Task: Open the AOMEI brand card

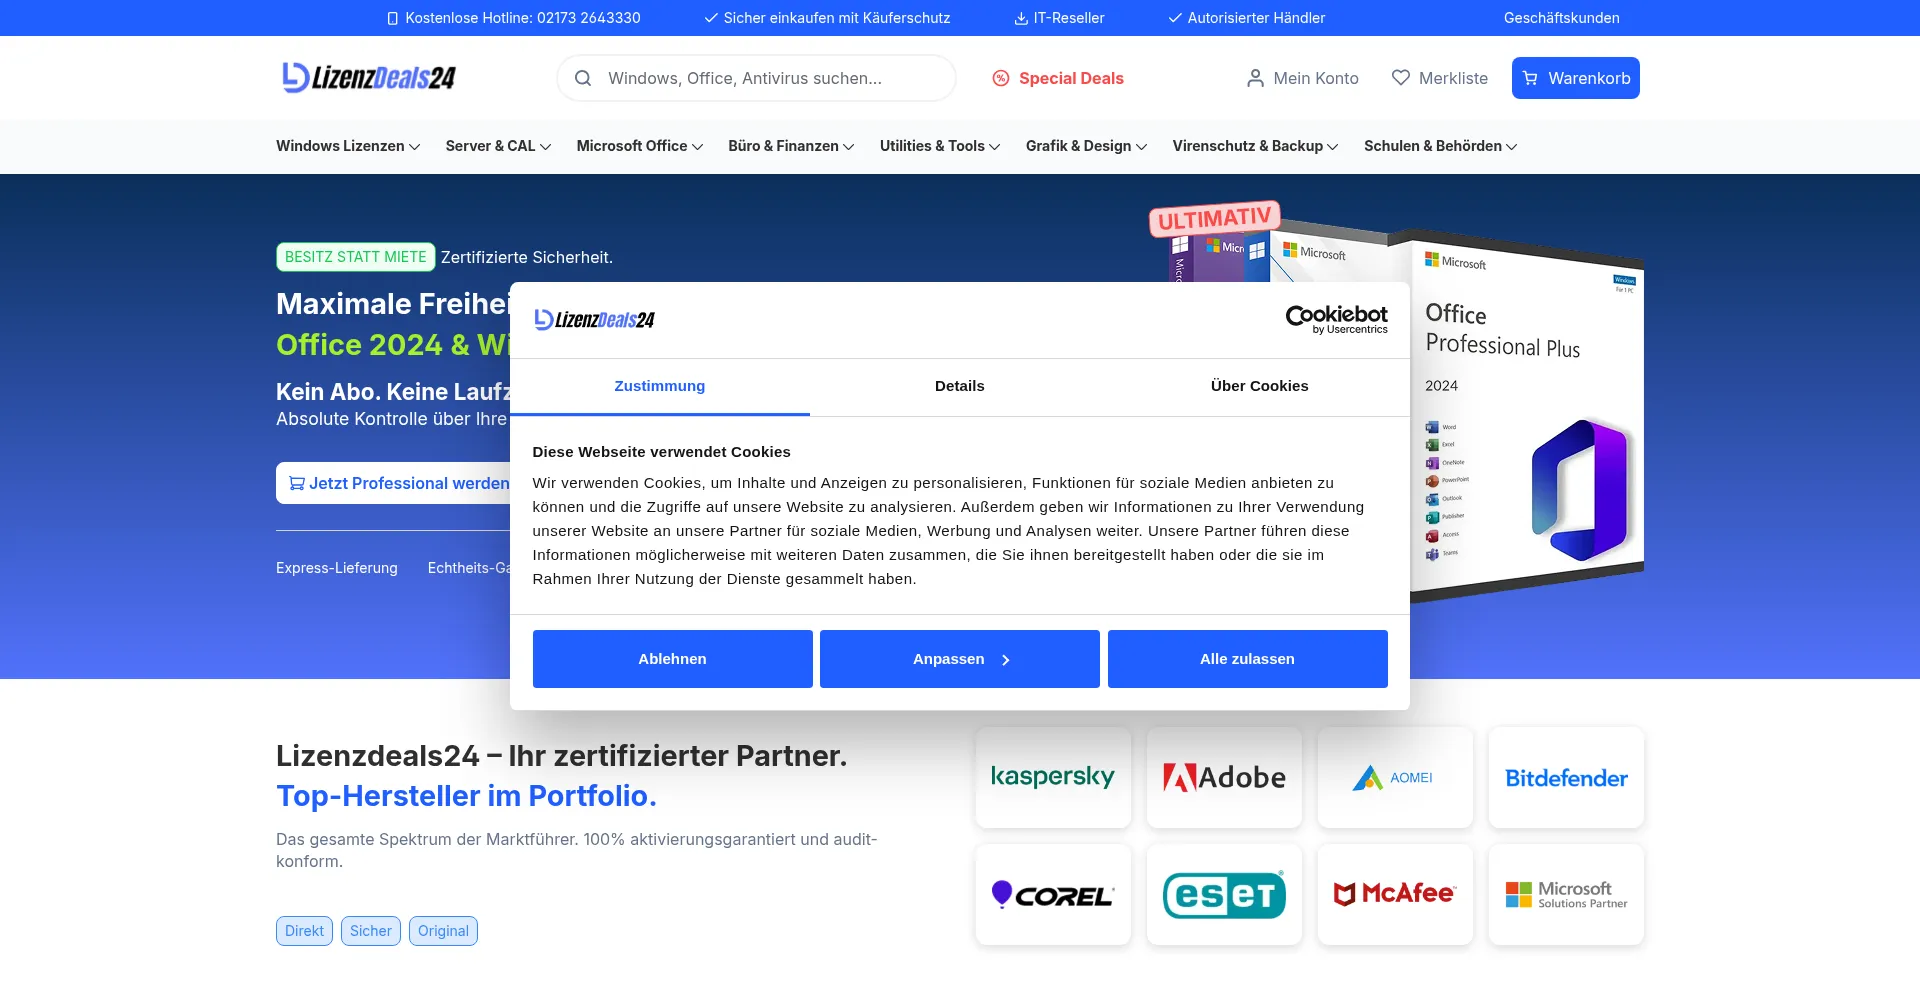Action: [x=1395, y=777]
